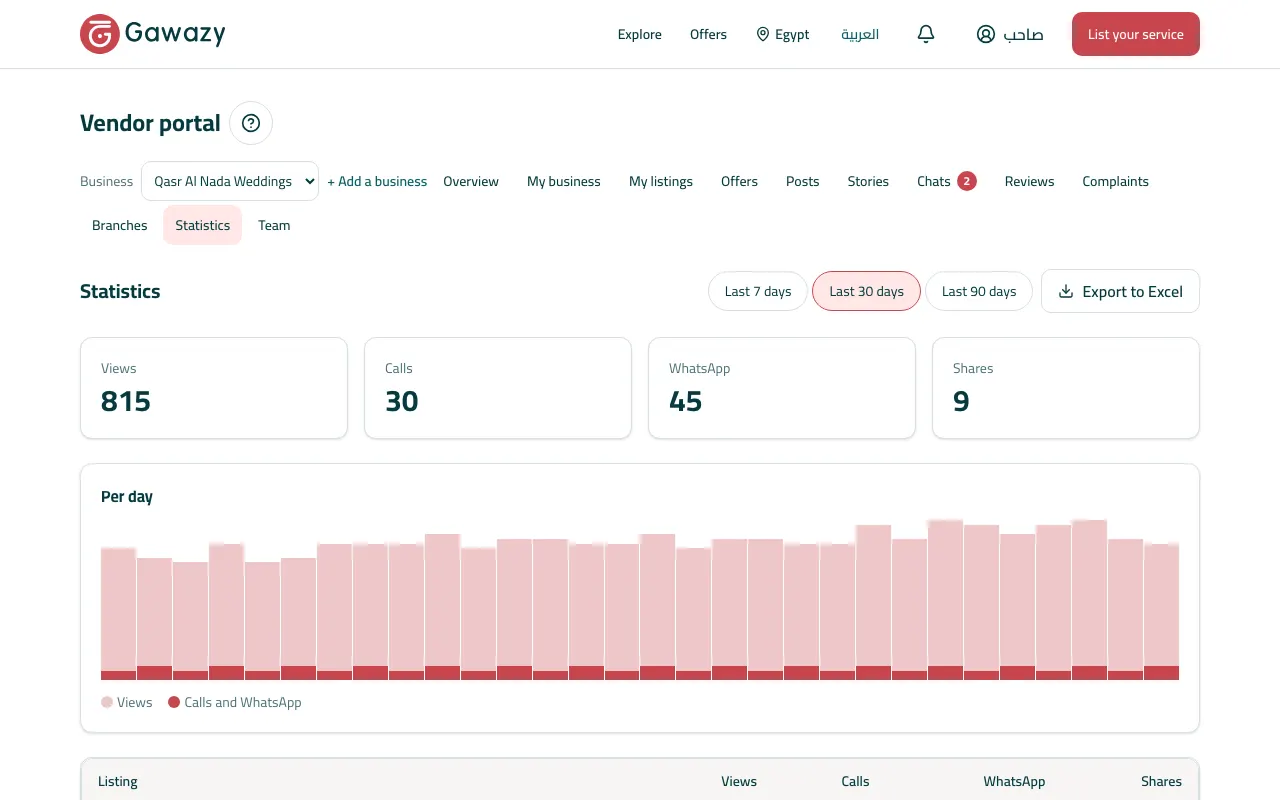Screen dimensions: 1280x800
Task: Click the Gawazy logo icon
Action: [100, 34]
